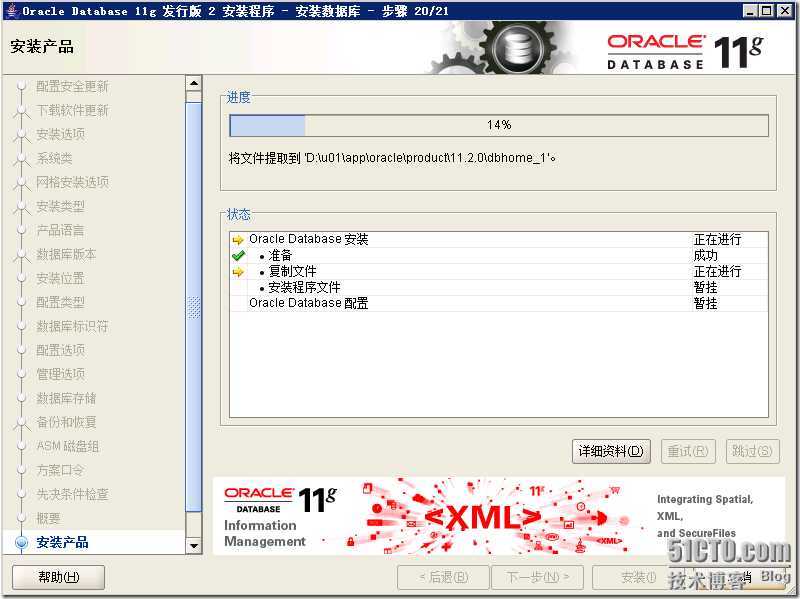The width and height of the screenshot is (800, 599).
Task: Select the active 安装产品 step
Action: coord(62,542)
